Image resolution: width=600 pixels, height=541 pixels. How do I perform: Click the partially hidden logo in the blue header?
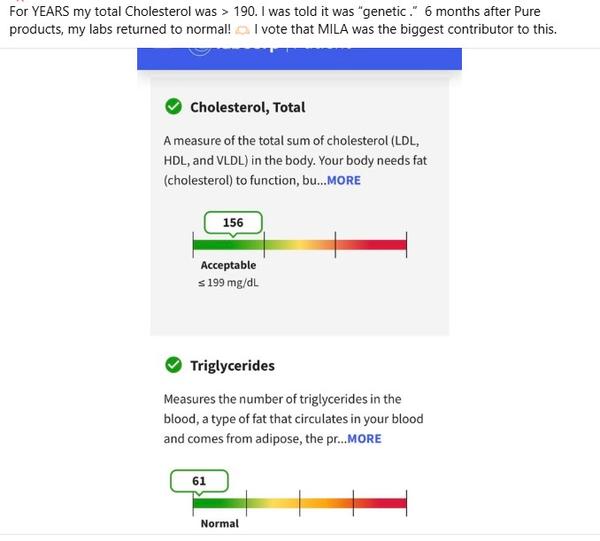click(x=200, y=51)
